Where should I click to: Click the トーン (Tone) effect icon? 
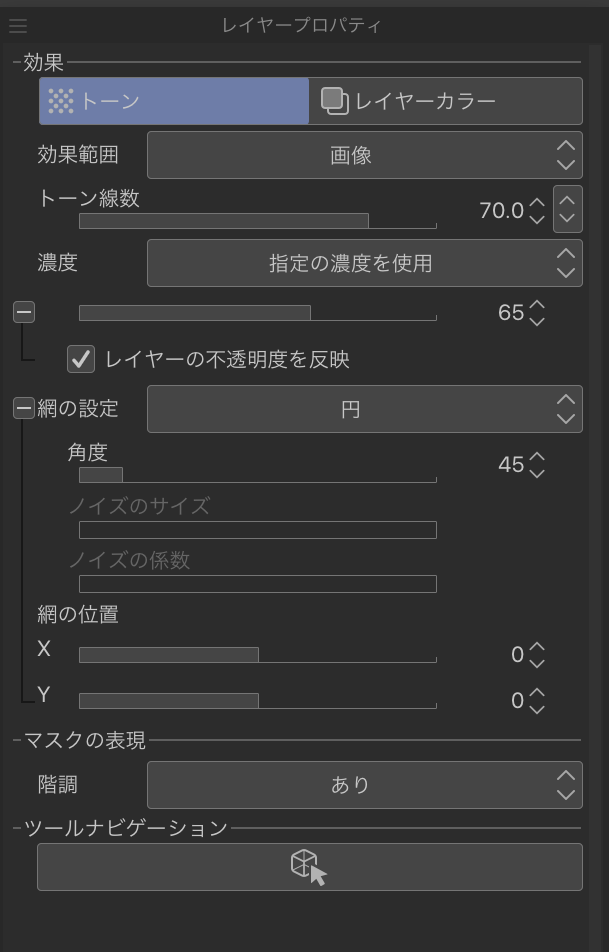(62, 101)
